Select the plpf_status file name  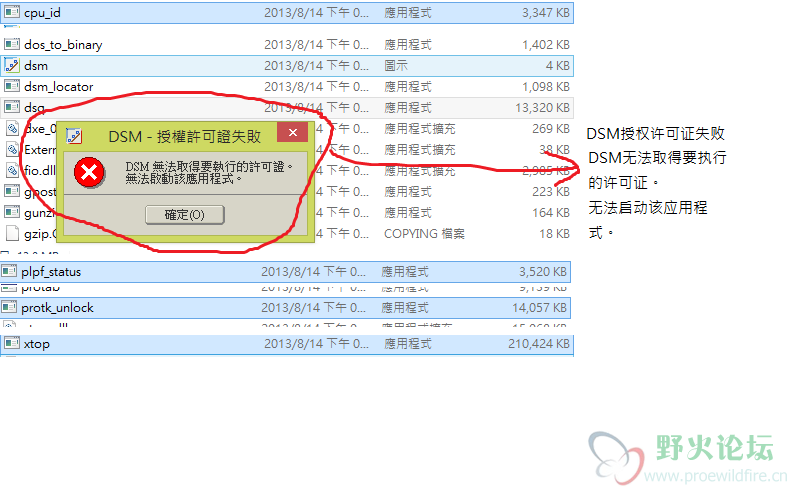tap(51, 272)
